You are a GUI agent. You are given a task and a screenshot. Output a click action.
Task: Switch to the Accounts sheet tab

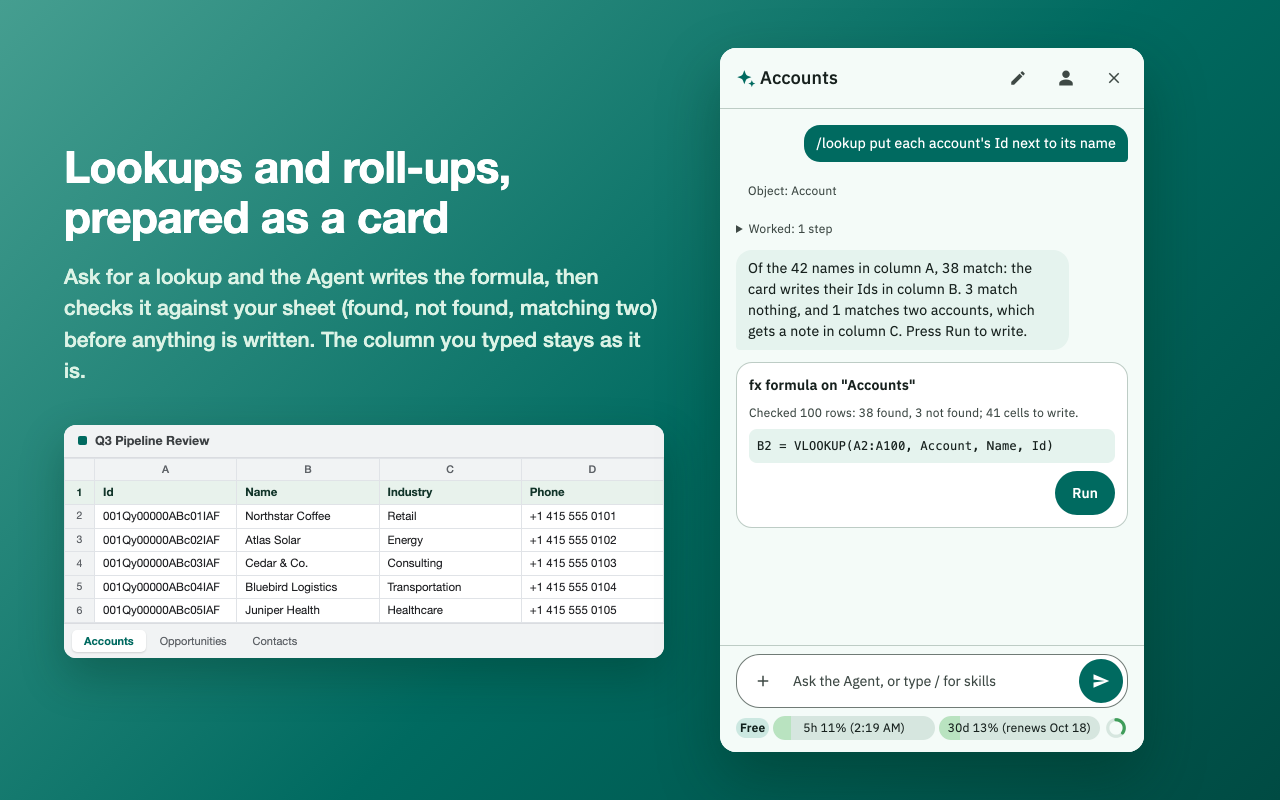coord(109,641)
